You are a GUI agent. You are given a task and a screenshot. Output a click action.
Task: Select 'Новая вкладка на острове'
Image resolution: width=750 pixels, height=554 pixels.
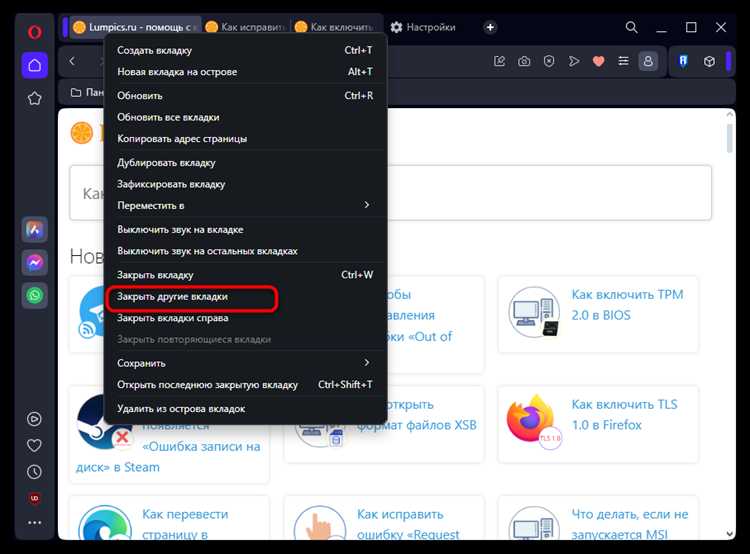pos(245,72)
